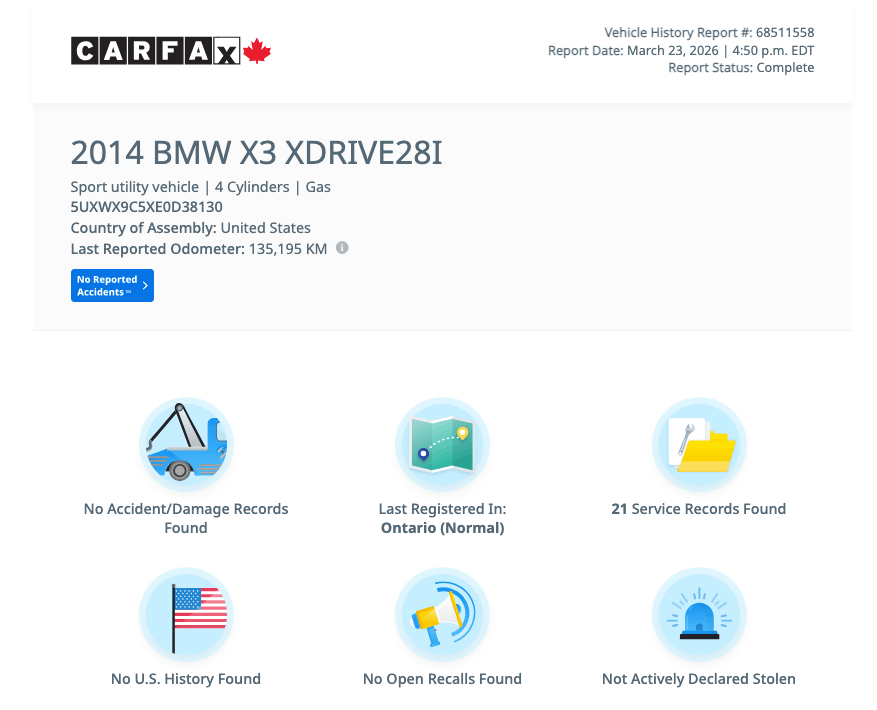Image resolution: width=877 pixels, height=710 pixels.
Task: View the 21 Service Records Found label
Action: (x=699, y=509)
